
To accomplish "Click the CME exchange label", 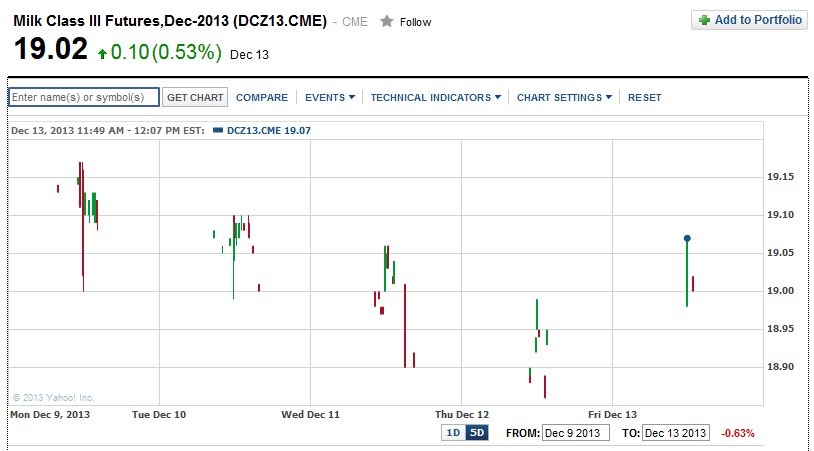I will point(355,22).
